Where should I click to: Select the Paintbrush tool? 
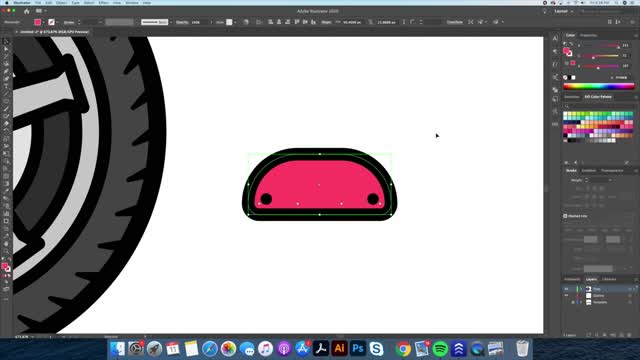(6, 109)
